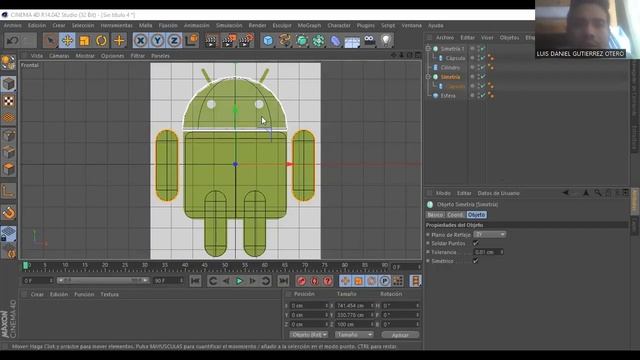Image resolution: width=640 pixels, height=360 pixels.
Task: Add a Cube primitive object
Action: (x=268, y=40)
